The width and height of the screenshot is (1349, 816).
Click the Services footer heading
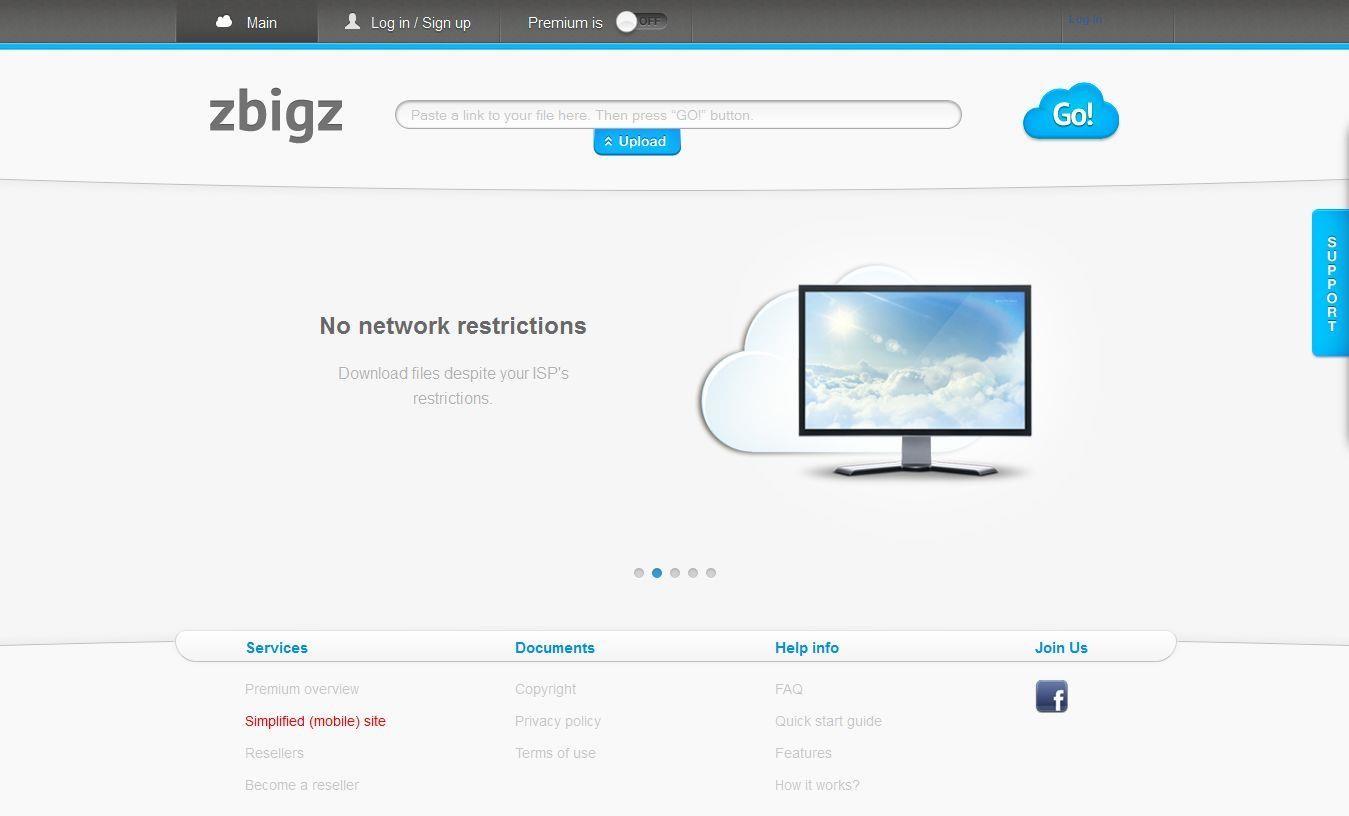277,648
